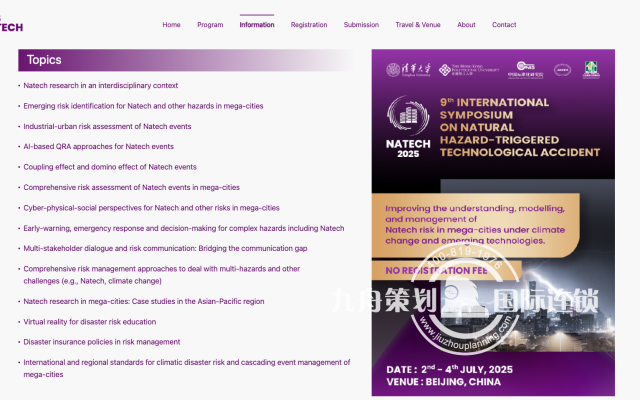The height and width of the screenshot is (400, 640).
Task: Open the Contact page
Action: click(x=504, y=25)
